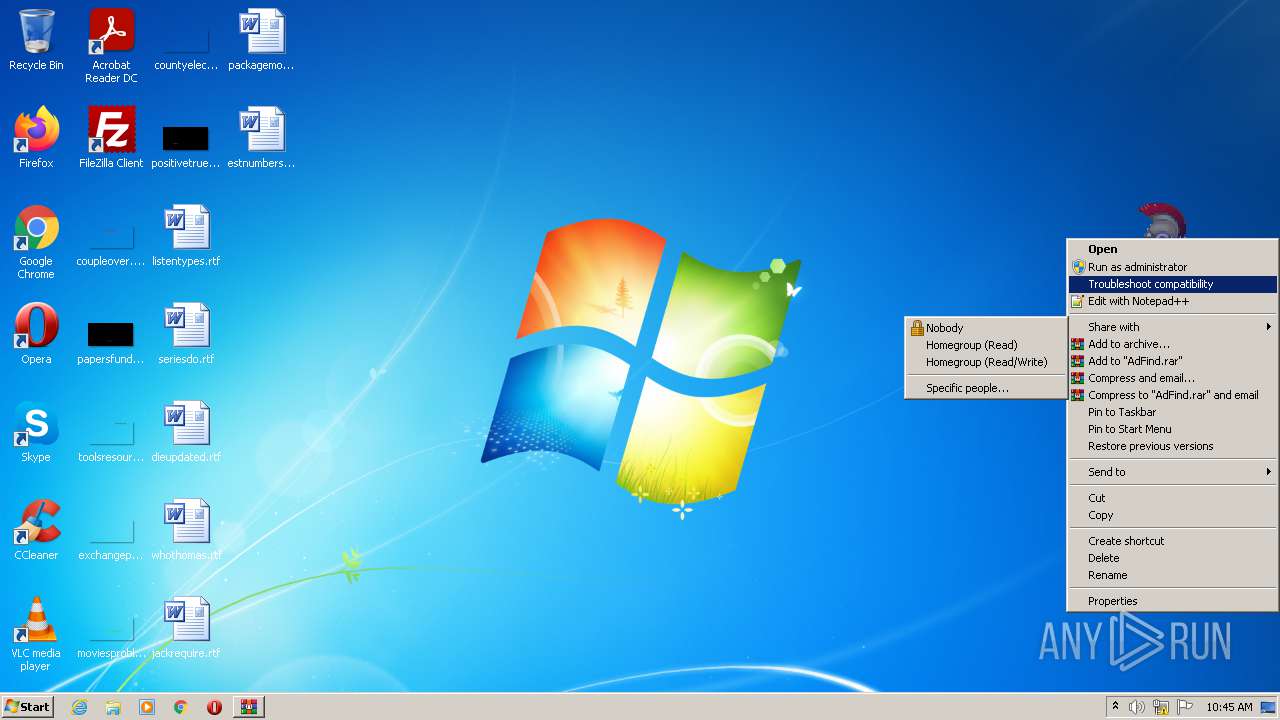
Task: Select the Opera desktop shortcut
Action: [36, 334]
